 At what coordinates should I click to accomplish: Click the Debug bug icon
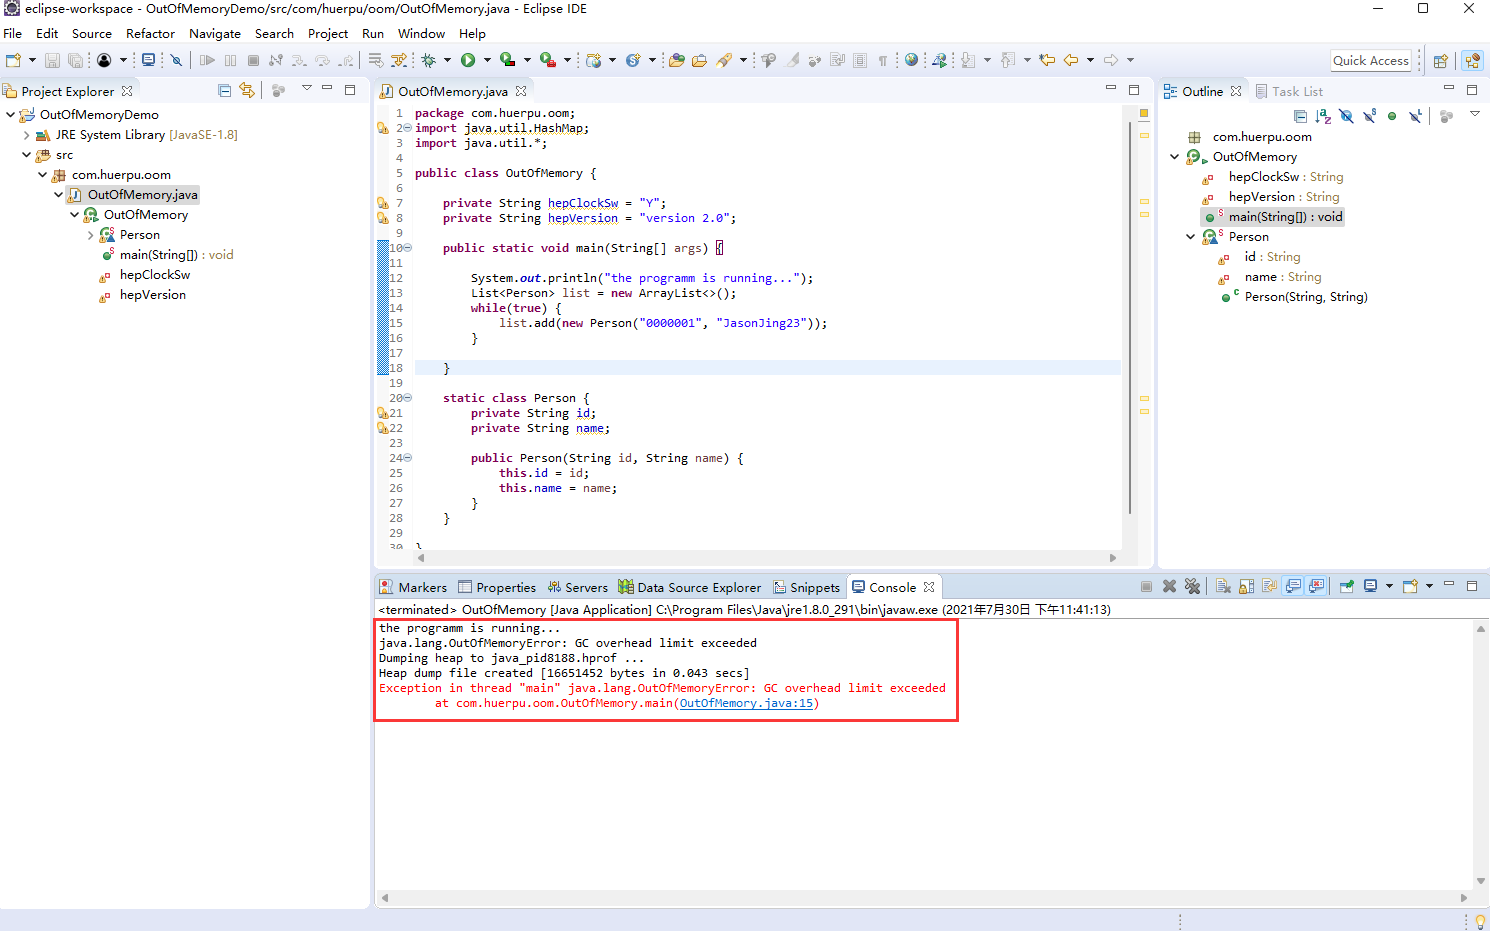pos(429,60)
